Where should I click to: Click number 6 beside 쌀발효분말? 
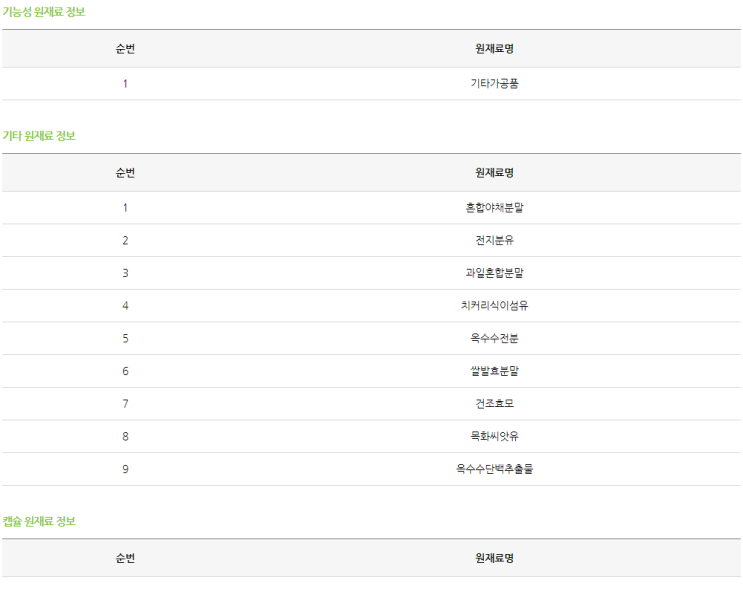(x=125, y=371)
